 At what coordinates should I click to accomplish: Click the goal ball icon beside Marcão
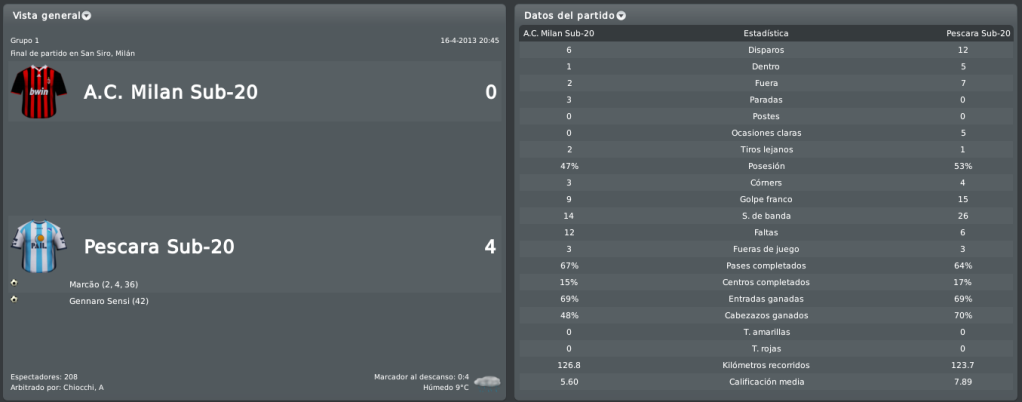(14, 283)
